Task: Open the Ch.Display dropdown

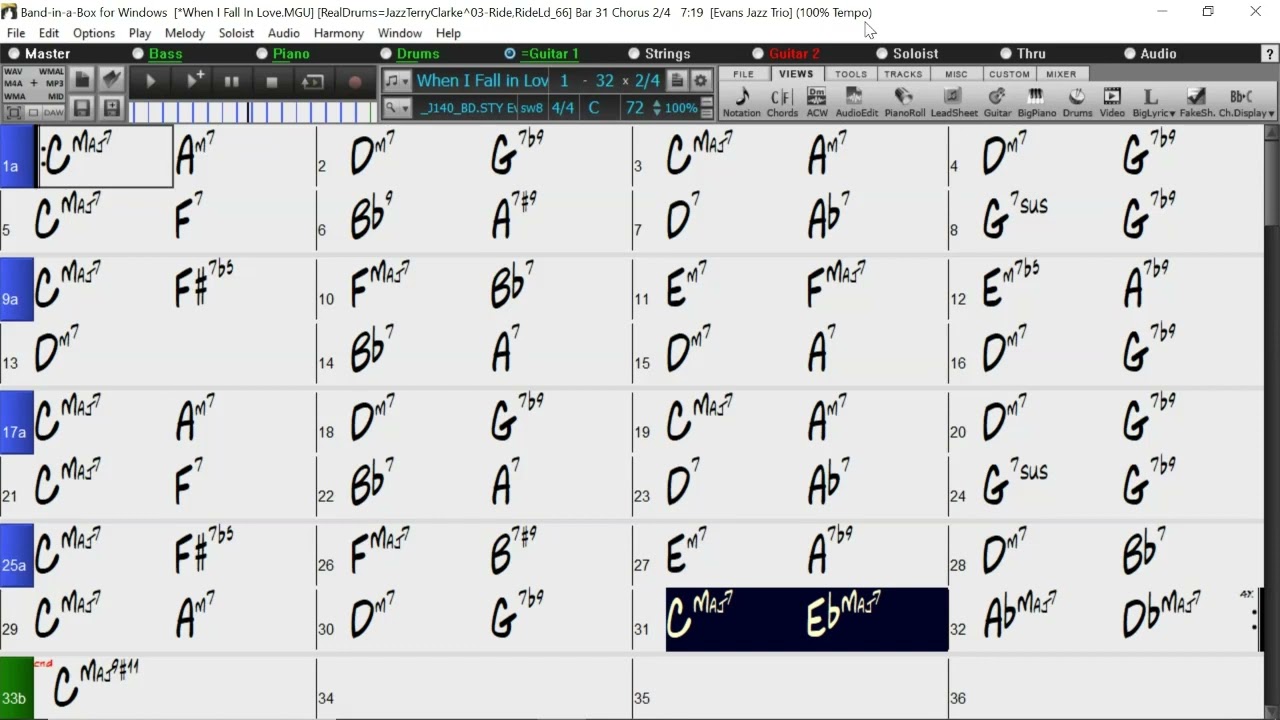Action: coord(1246,103)
